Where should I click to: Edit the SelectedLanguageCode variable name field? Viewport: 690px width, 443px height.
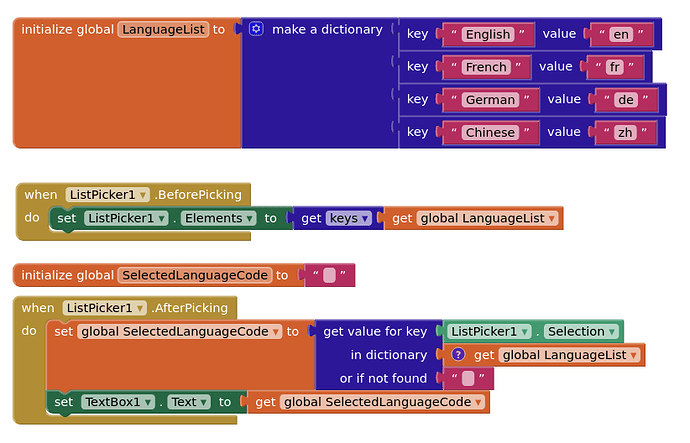[194, 275]
